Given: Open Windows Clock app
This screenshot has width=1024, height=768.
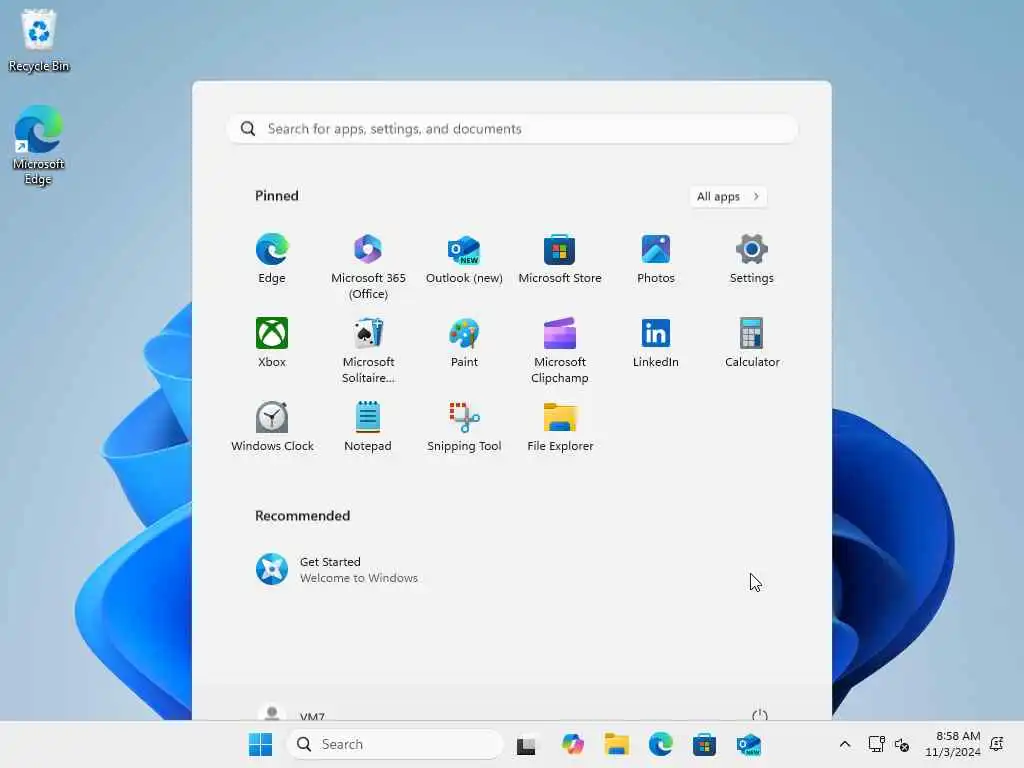Looking at the screenshot, I should click(x=272, y=426).
